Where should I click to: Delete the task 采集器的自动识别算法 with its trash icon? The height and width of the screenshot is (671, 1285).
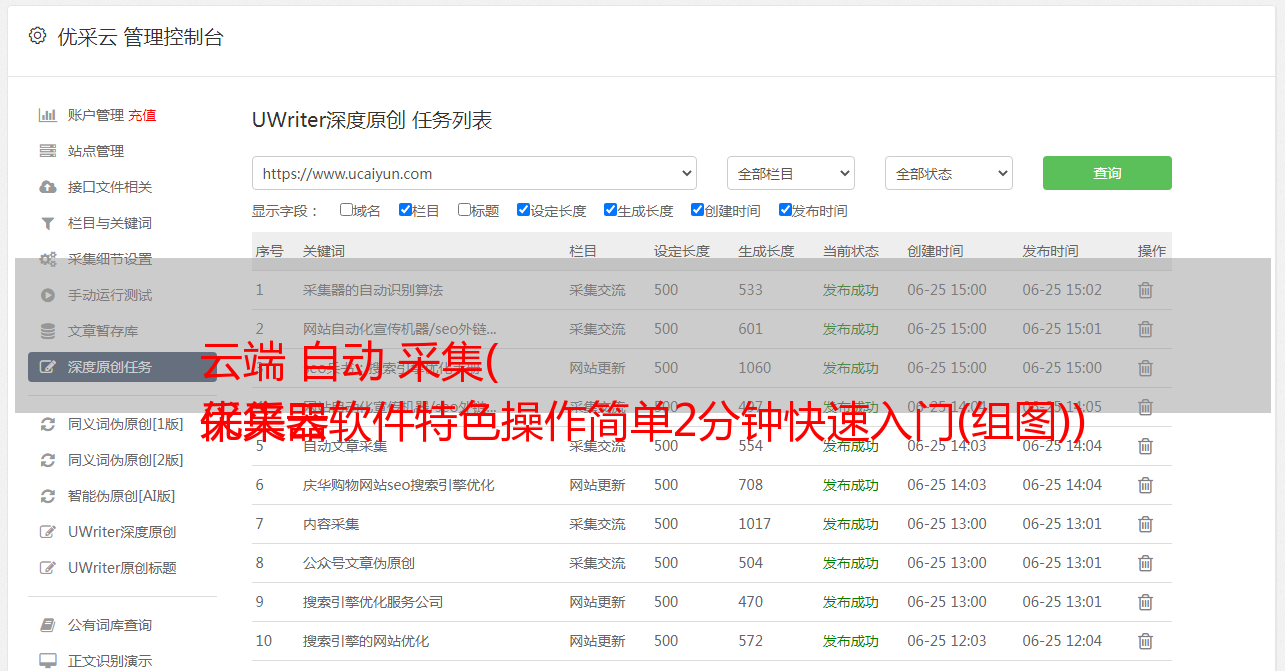point(1145,290)
